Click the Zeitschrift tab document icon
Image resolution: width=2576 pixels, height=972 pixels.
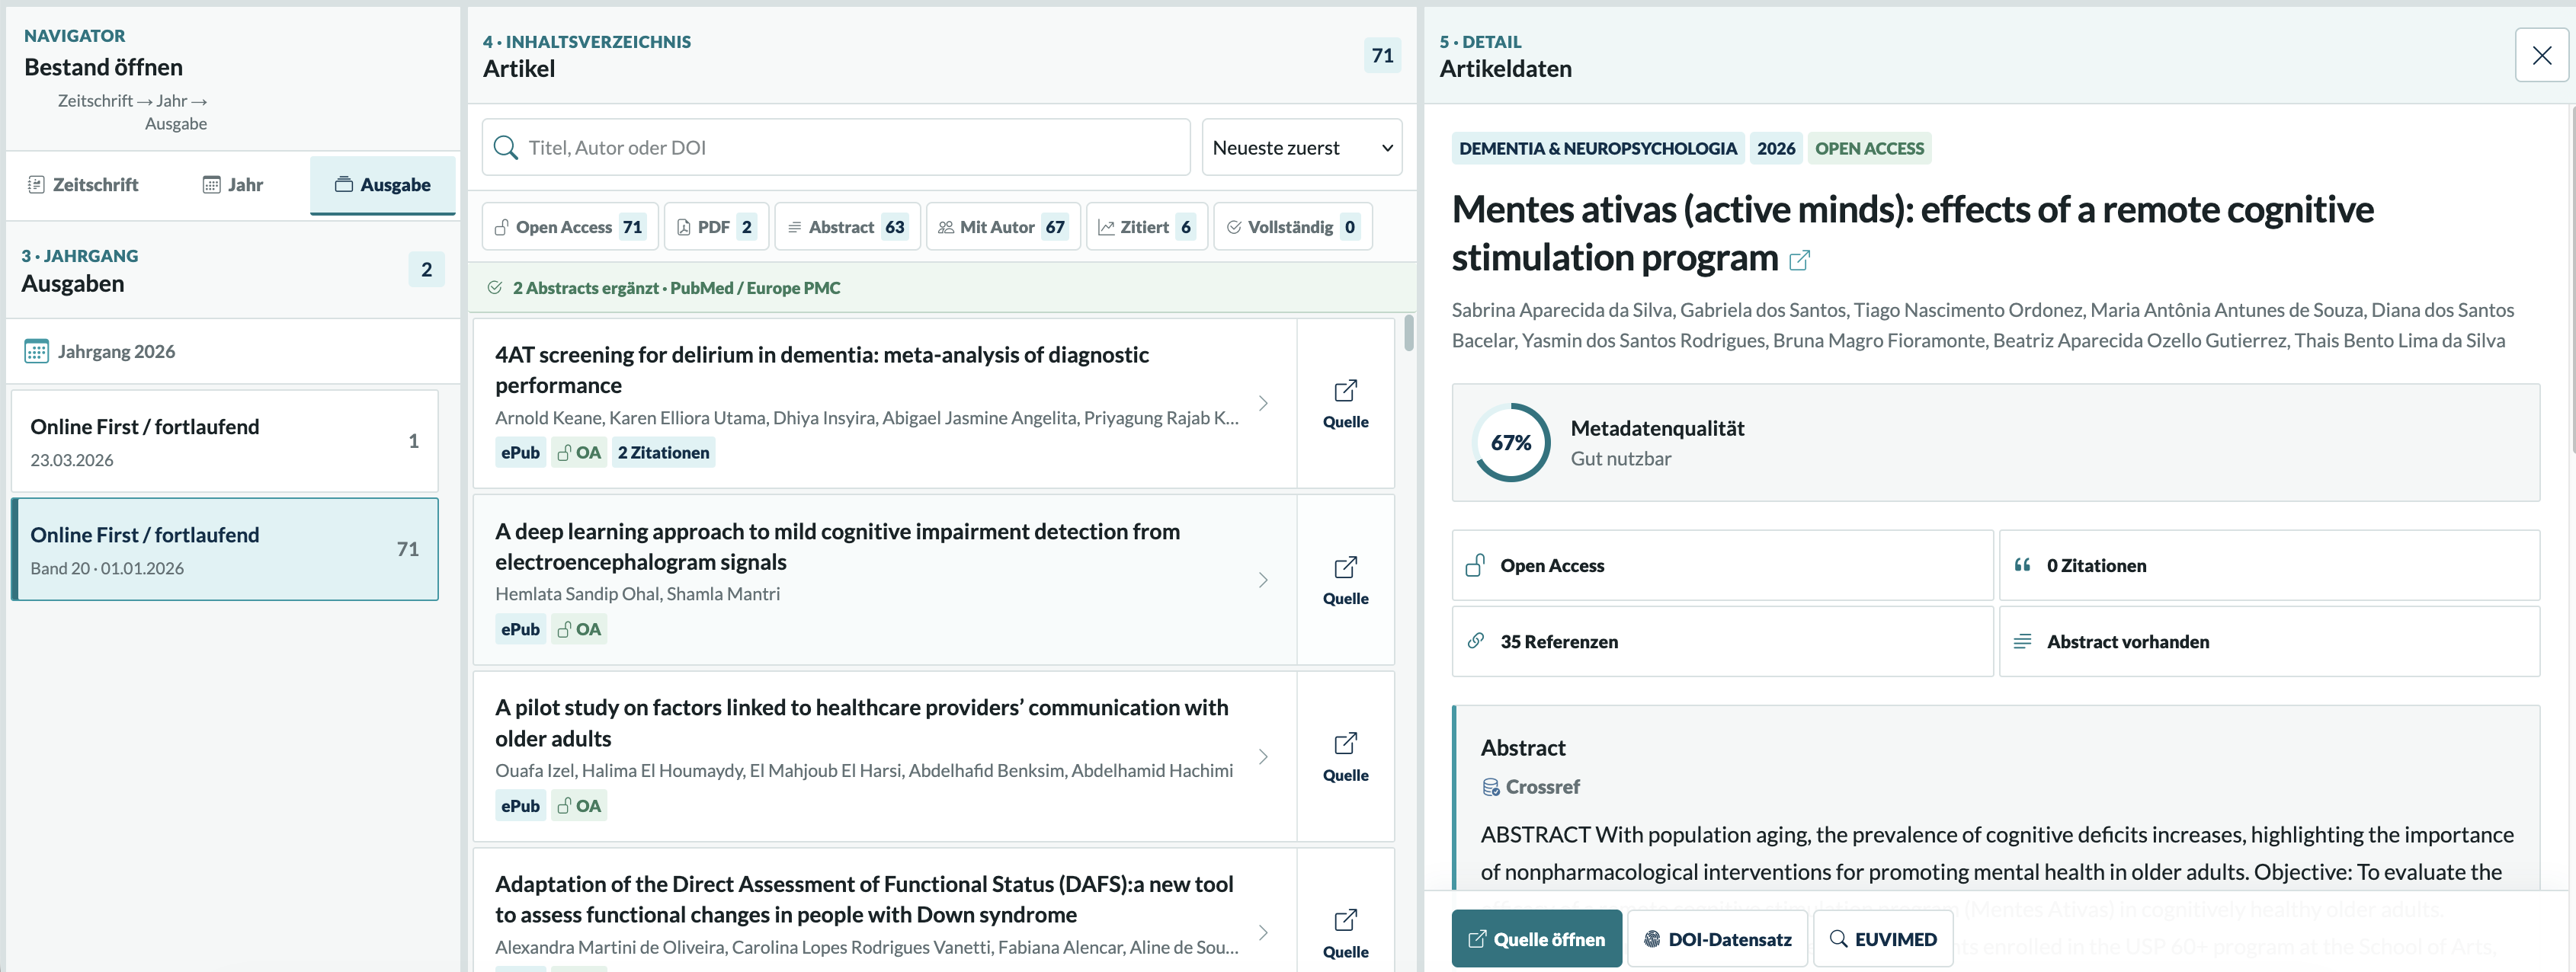pos(36,185)
